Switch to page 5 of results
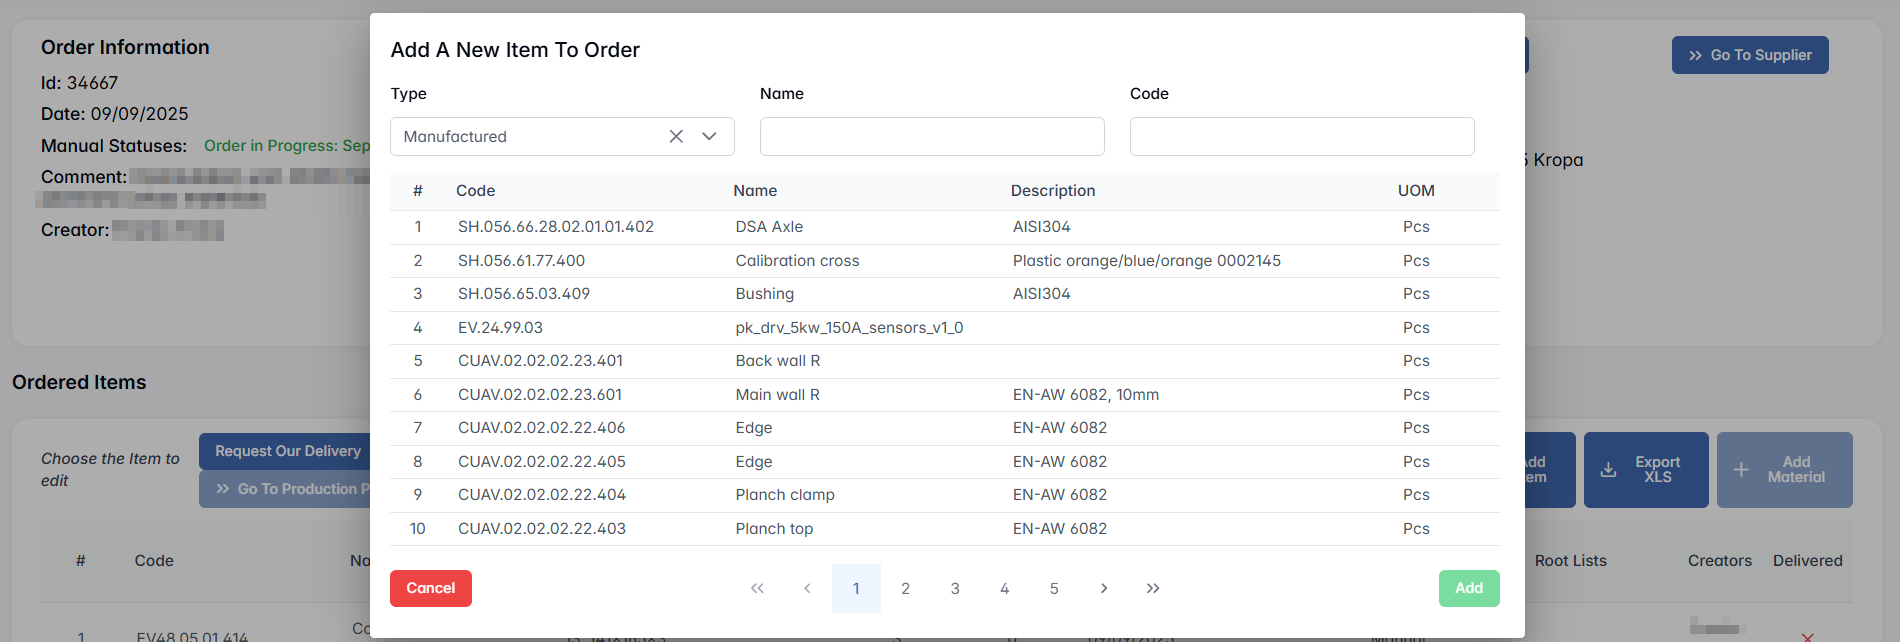The height and width of the screenshot is (642, 1900). point(1054,588)
